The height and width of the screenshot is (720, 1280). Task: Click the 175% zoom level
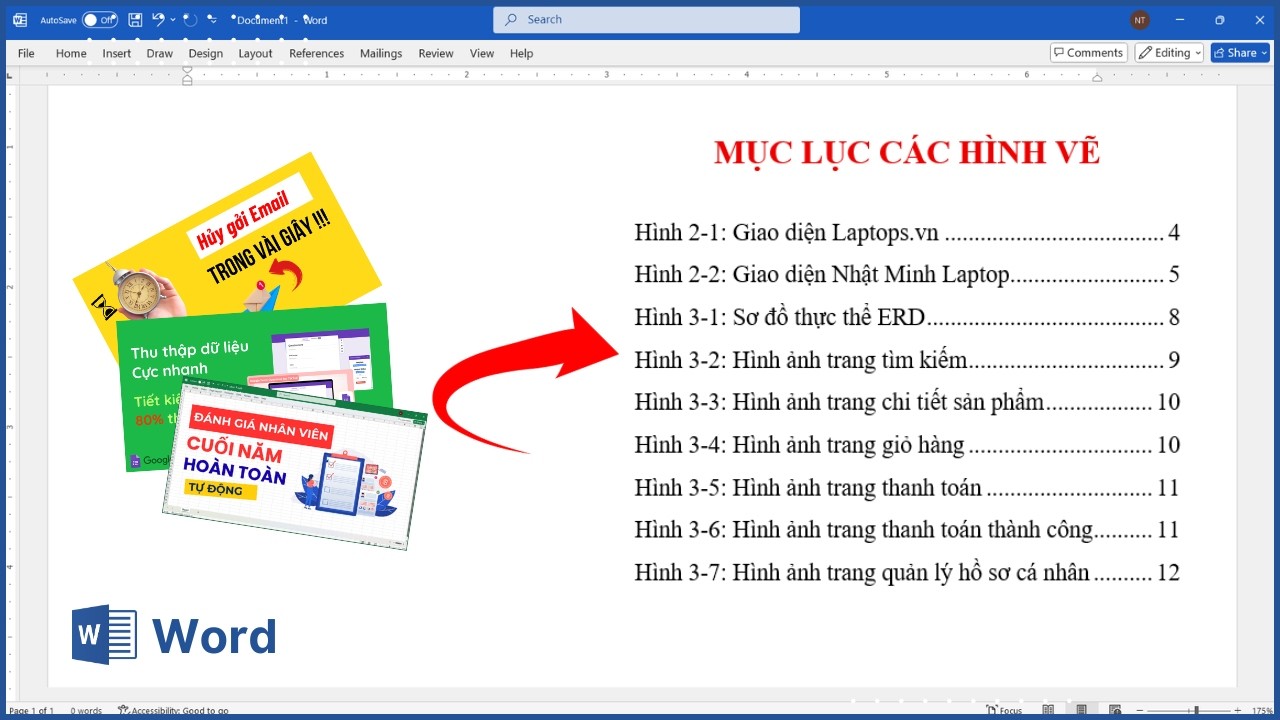1261,711
